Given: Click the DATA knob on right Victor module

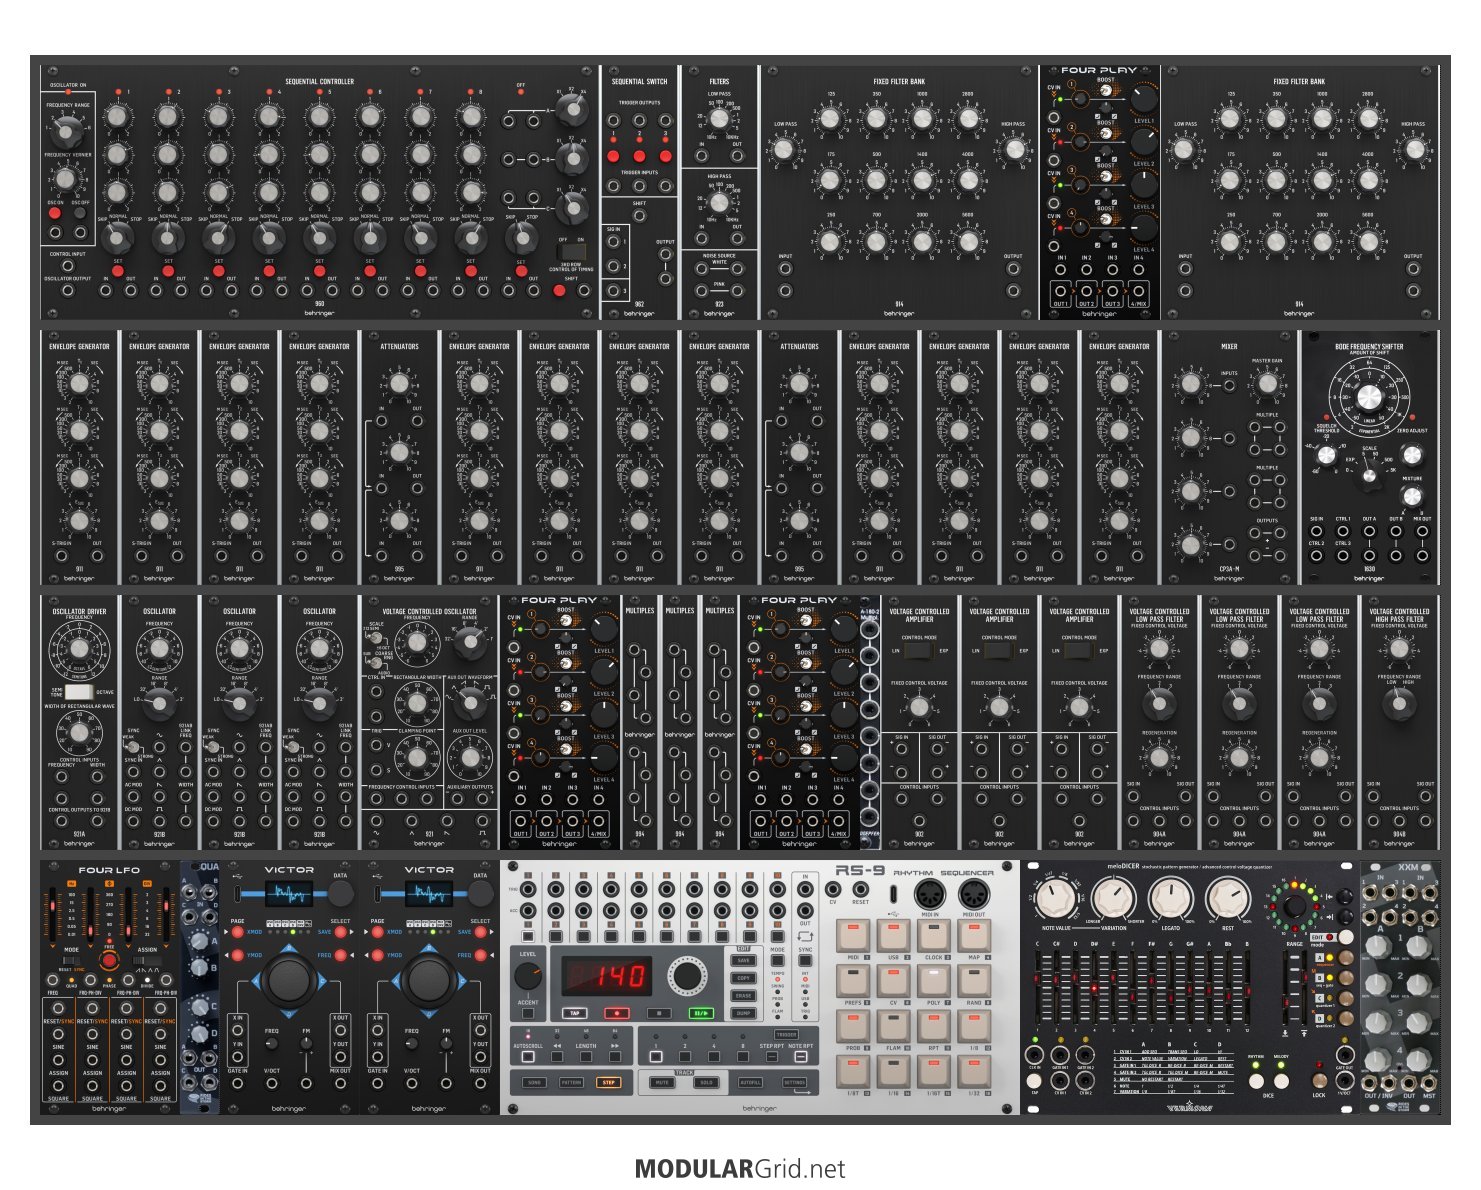Looking at the screenshot, I should (480, 893).
